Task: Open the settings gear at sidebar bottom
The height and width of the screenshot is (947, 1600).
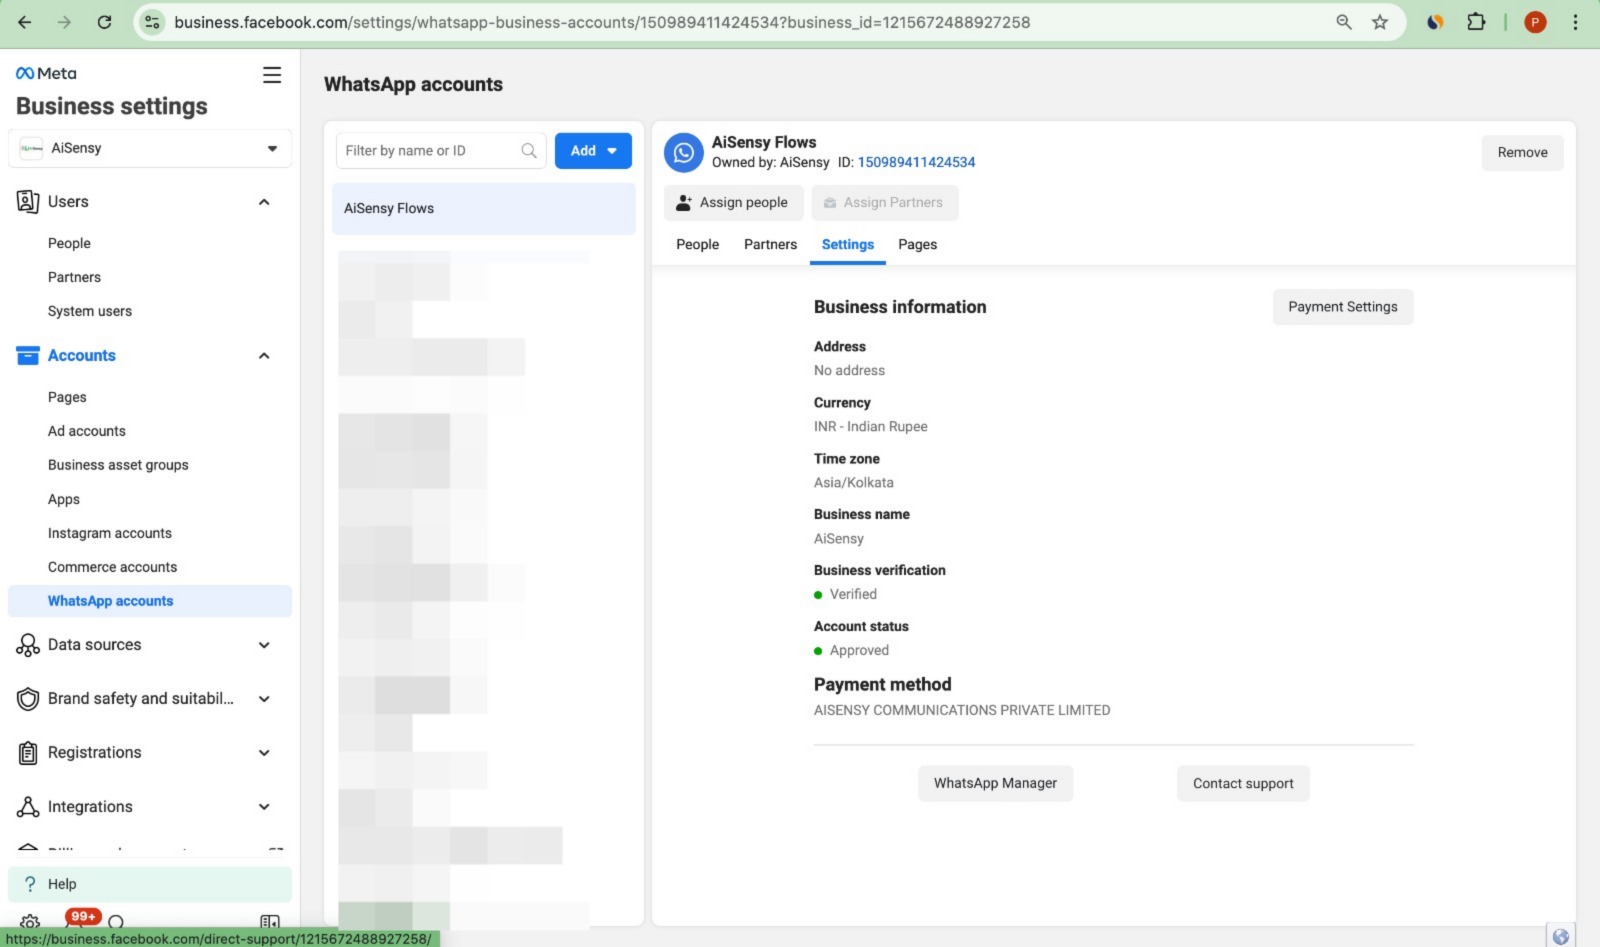Action: pos(30,922)
